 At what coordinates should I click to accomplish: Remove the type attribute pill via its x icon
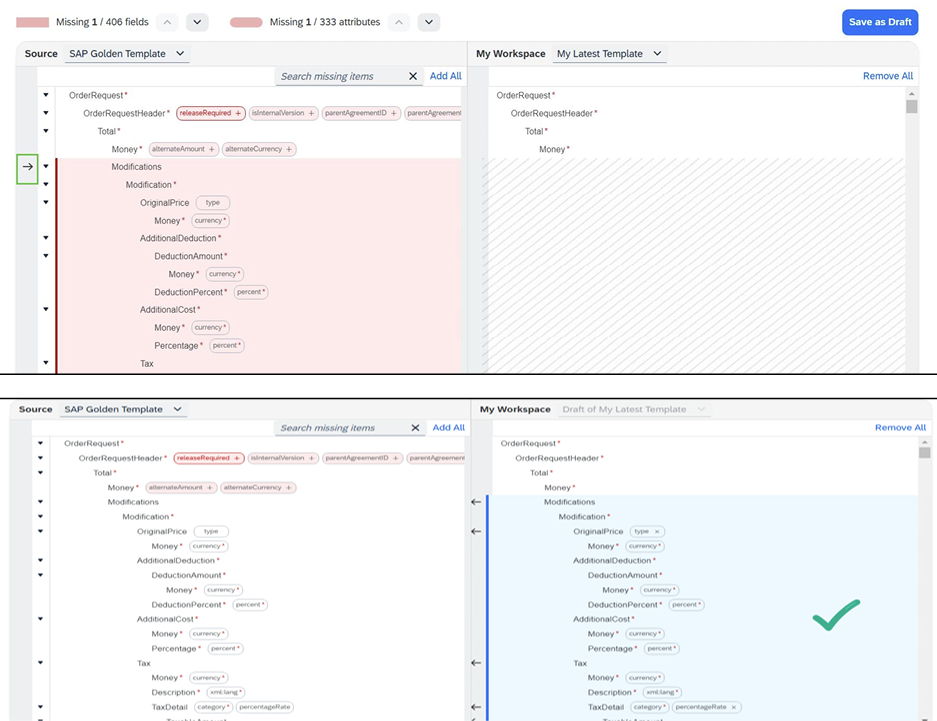click(x=658, y=531)
